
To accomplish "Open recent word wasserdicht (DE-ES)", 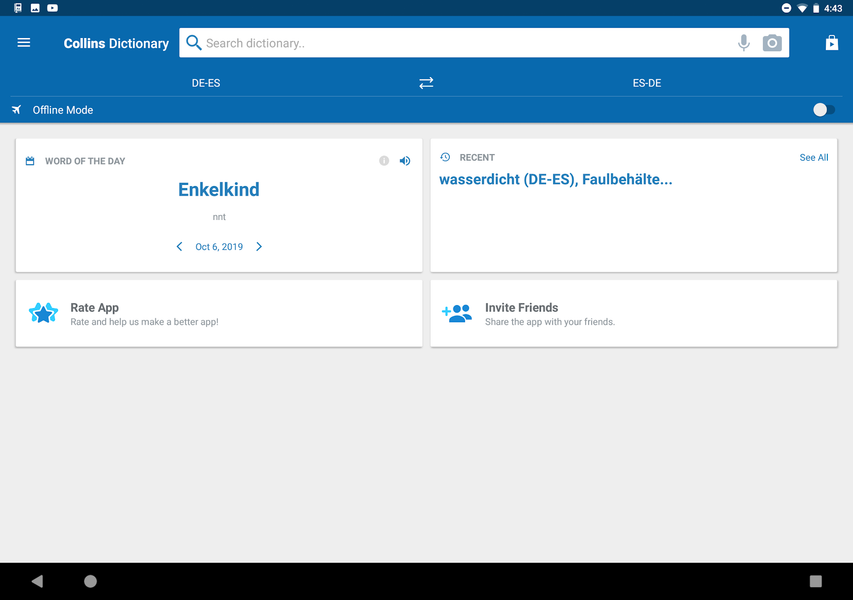I will (x=507, y=180).
